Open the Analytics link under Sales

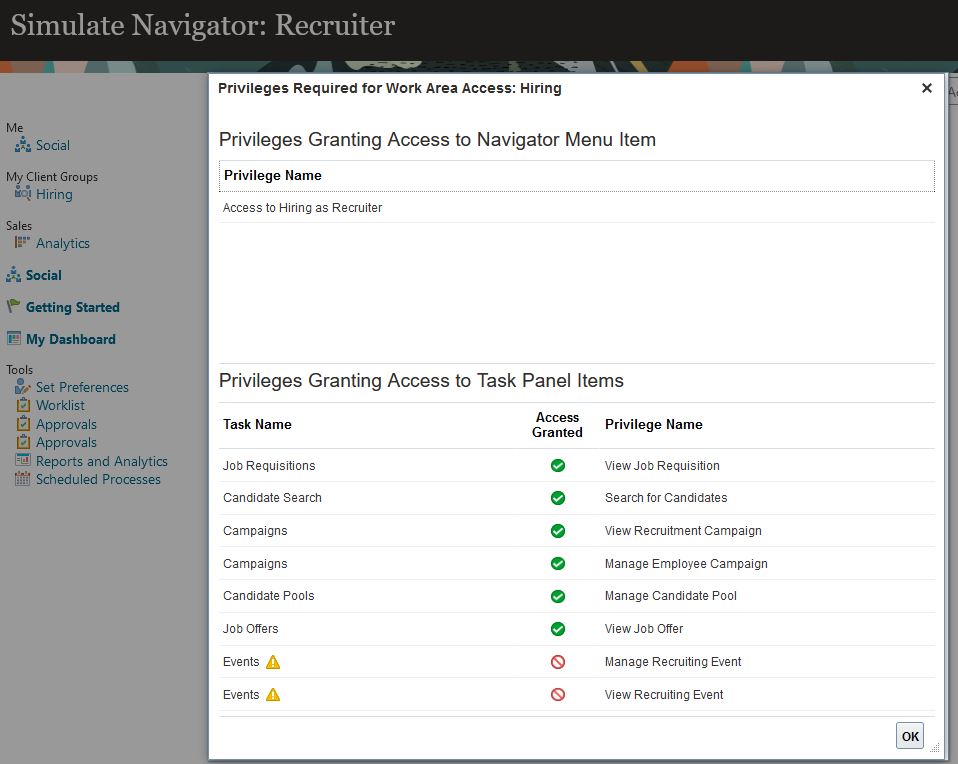click(x=63, y=243)
